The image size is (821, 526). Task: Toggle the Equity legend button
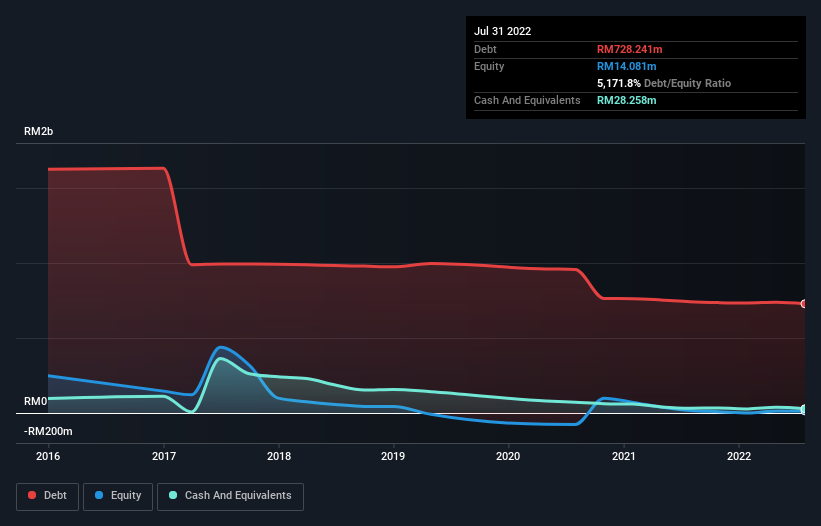click(118, 496)
